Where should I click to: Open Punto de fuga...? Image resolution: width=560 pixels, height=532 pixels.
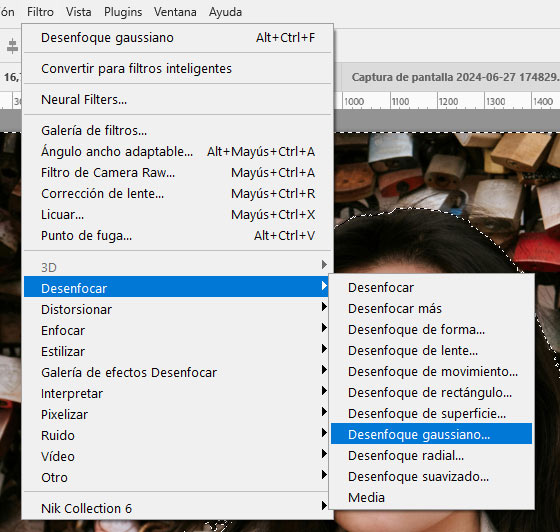178,236
